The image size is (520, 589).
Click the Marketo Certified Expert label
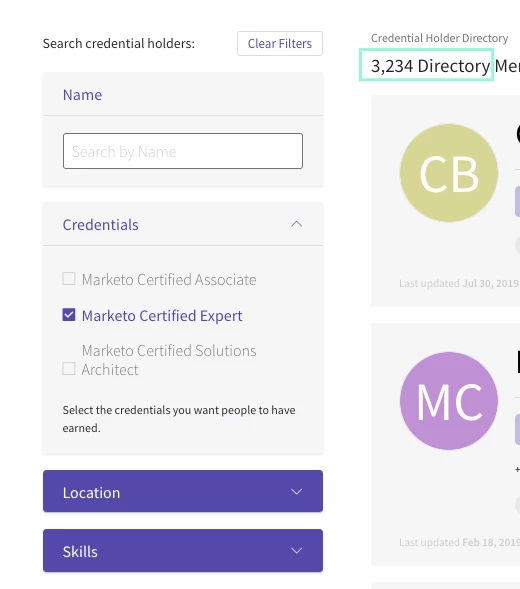[x=162, y=316]
